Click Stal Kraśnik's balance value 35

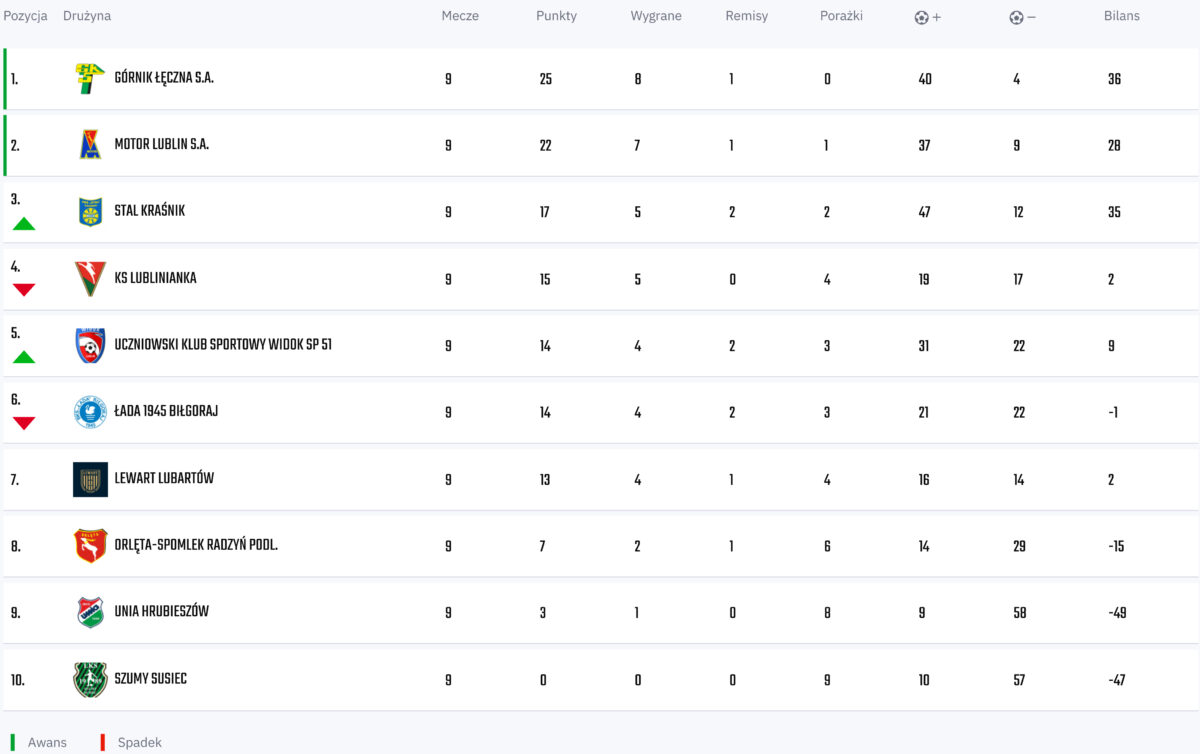tap(1114, 212)
